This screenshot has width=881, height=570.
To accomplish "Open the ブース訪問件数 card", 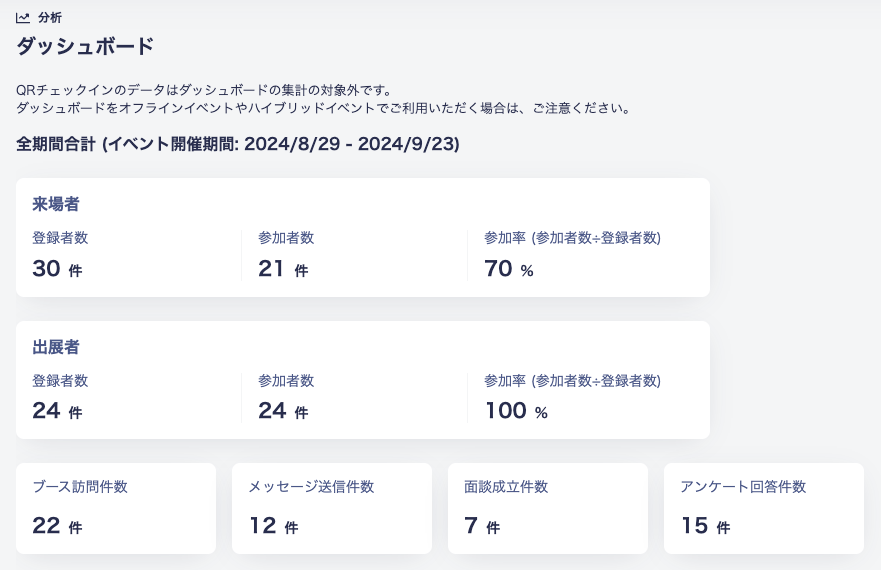I will (116, 508).
